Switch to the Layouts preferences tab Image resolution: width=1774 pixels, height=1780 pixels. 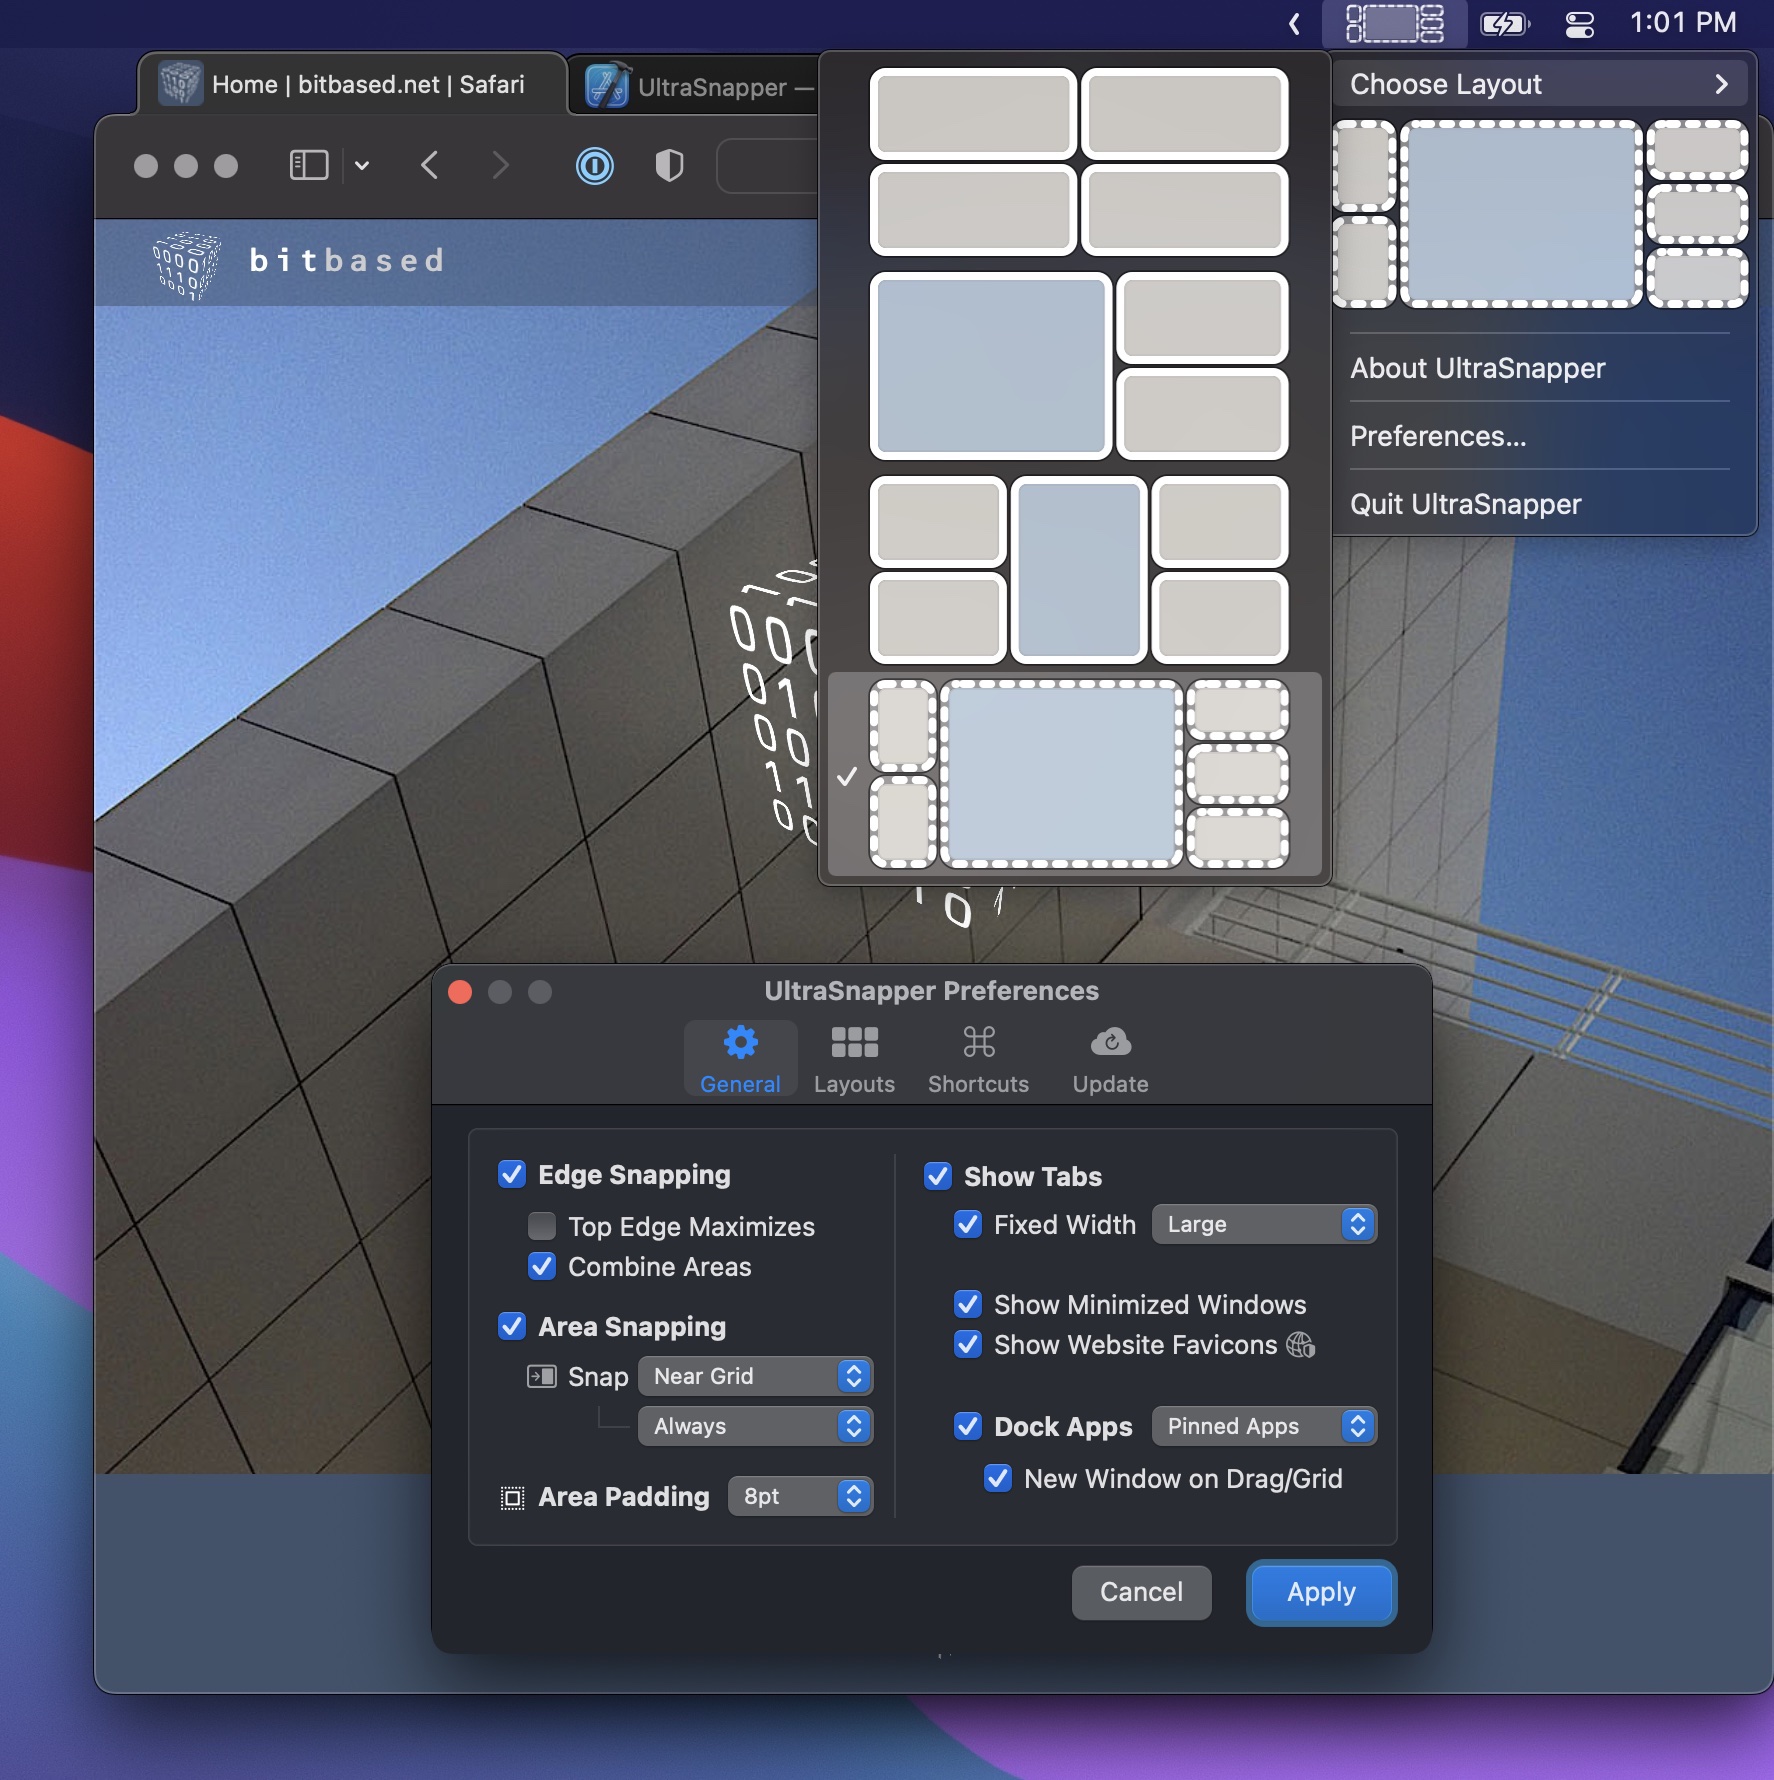click(x=854, y=1059)
